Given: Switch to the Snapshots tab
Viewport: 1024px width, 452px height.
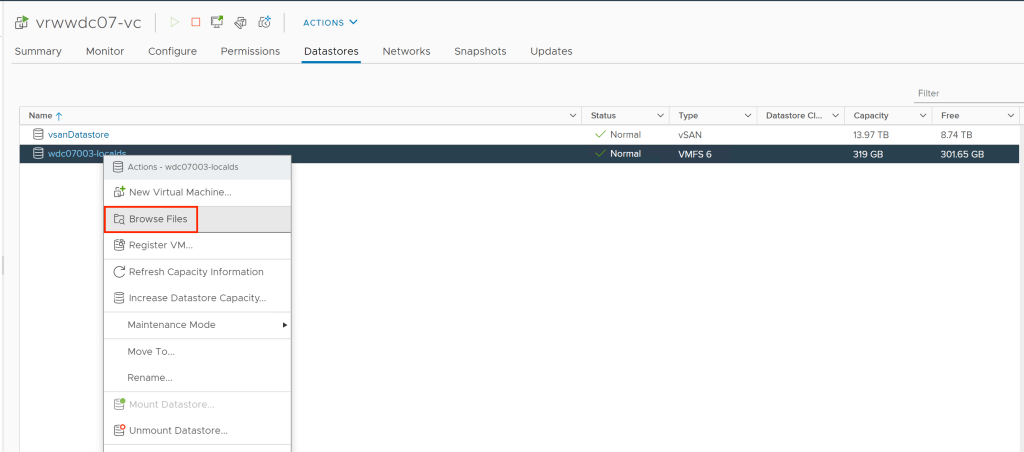Looking at the screenshot, I should coord(480,51).
